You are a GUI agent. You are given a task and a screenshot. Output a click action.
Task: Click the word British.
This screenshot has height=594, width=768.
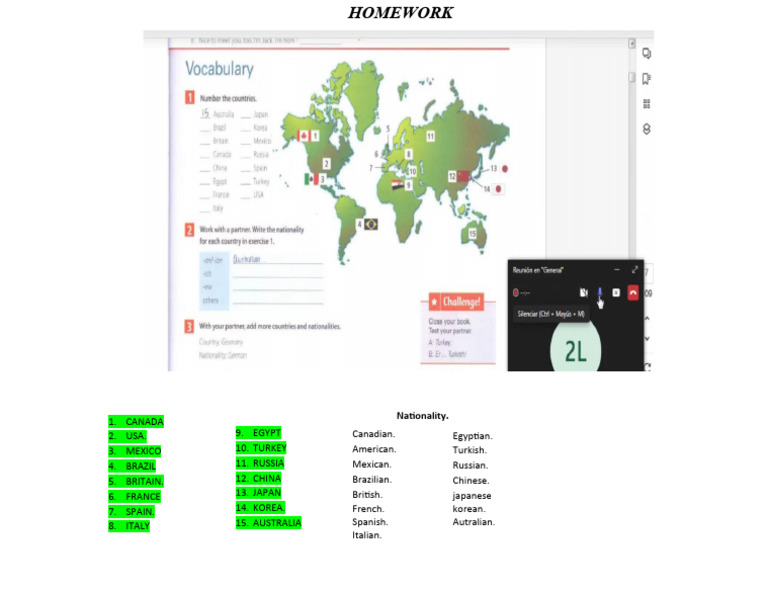pos(367,495)
